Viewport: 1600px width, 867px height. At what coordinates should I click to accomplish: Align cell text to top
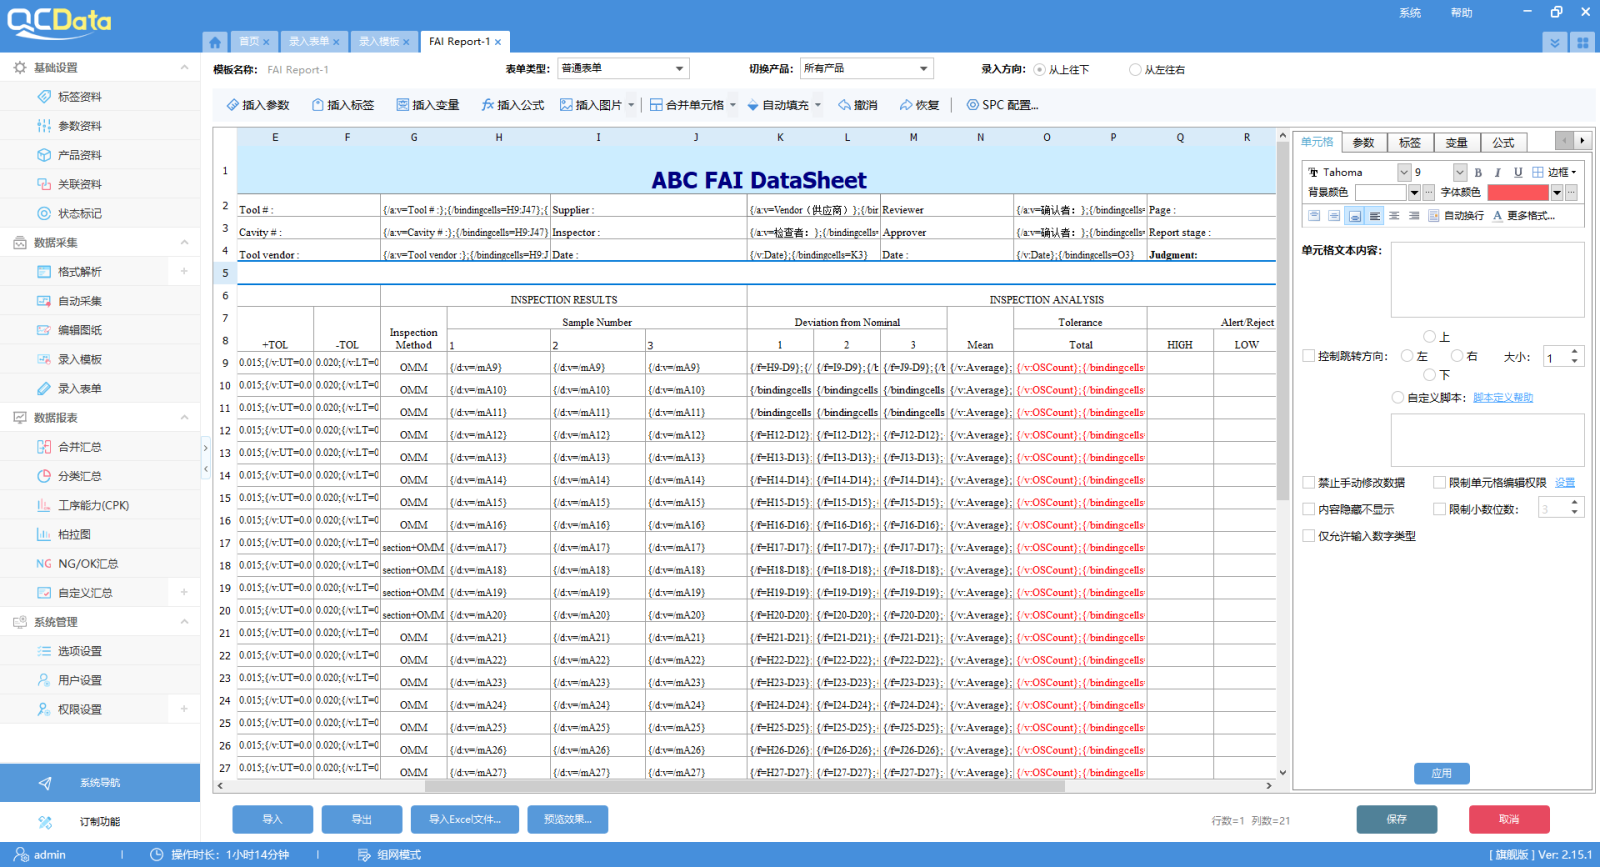[1314, 216]
